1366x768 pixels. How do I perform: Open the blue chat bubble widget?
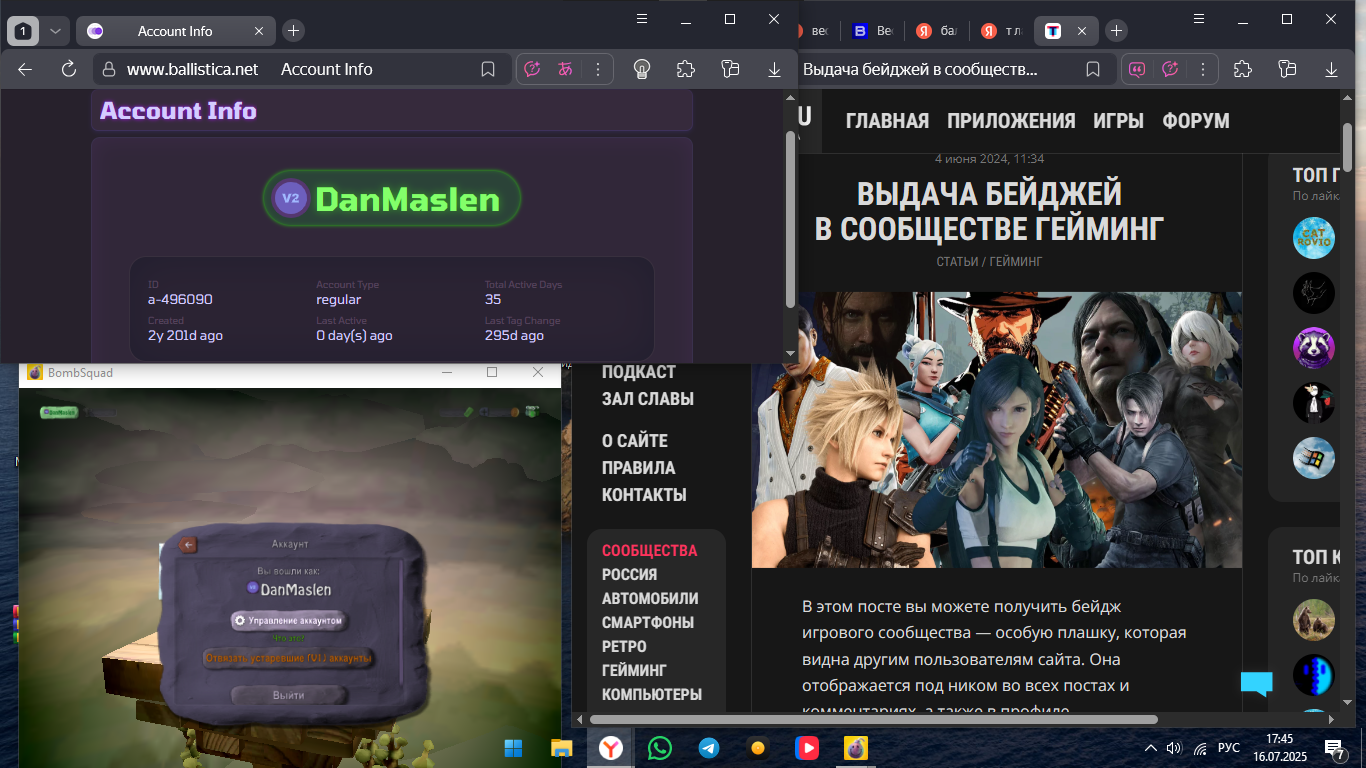coord(1257,684)
